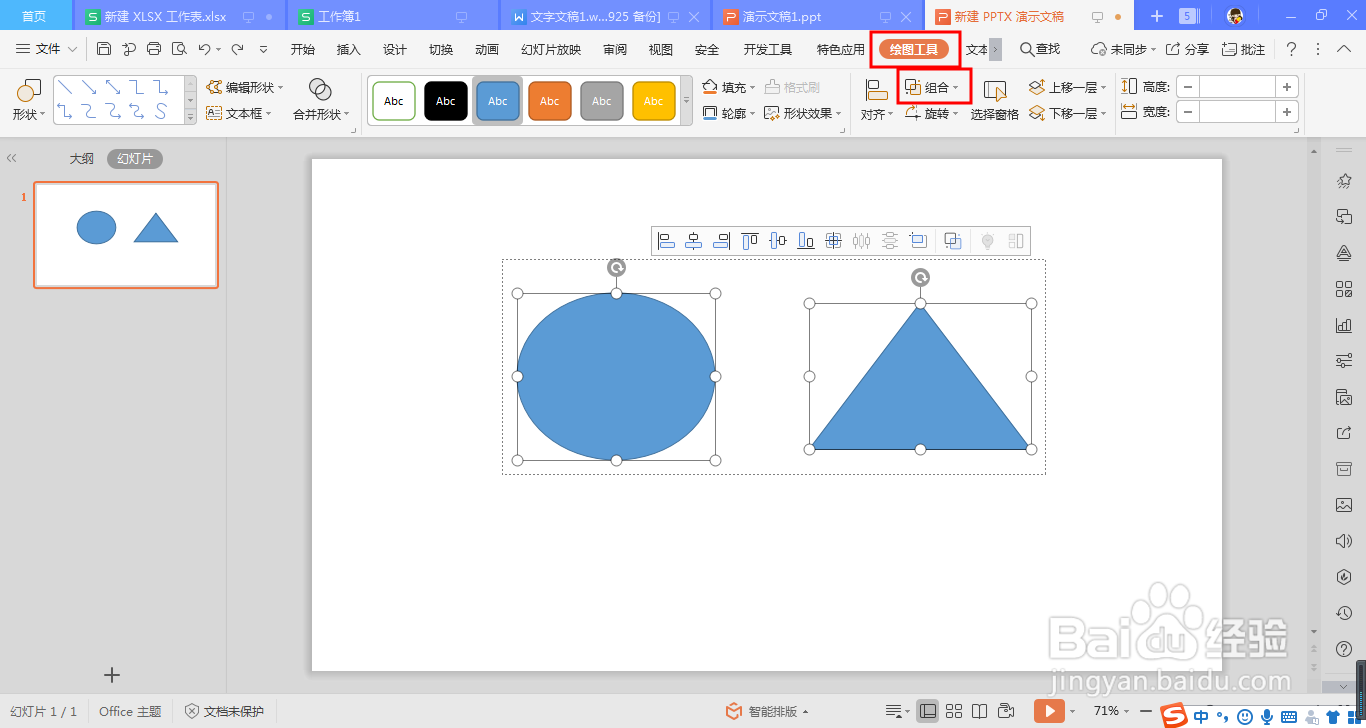Click the rotation handle above the triangle
The image size is (1366, 728).
point(920,277)
